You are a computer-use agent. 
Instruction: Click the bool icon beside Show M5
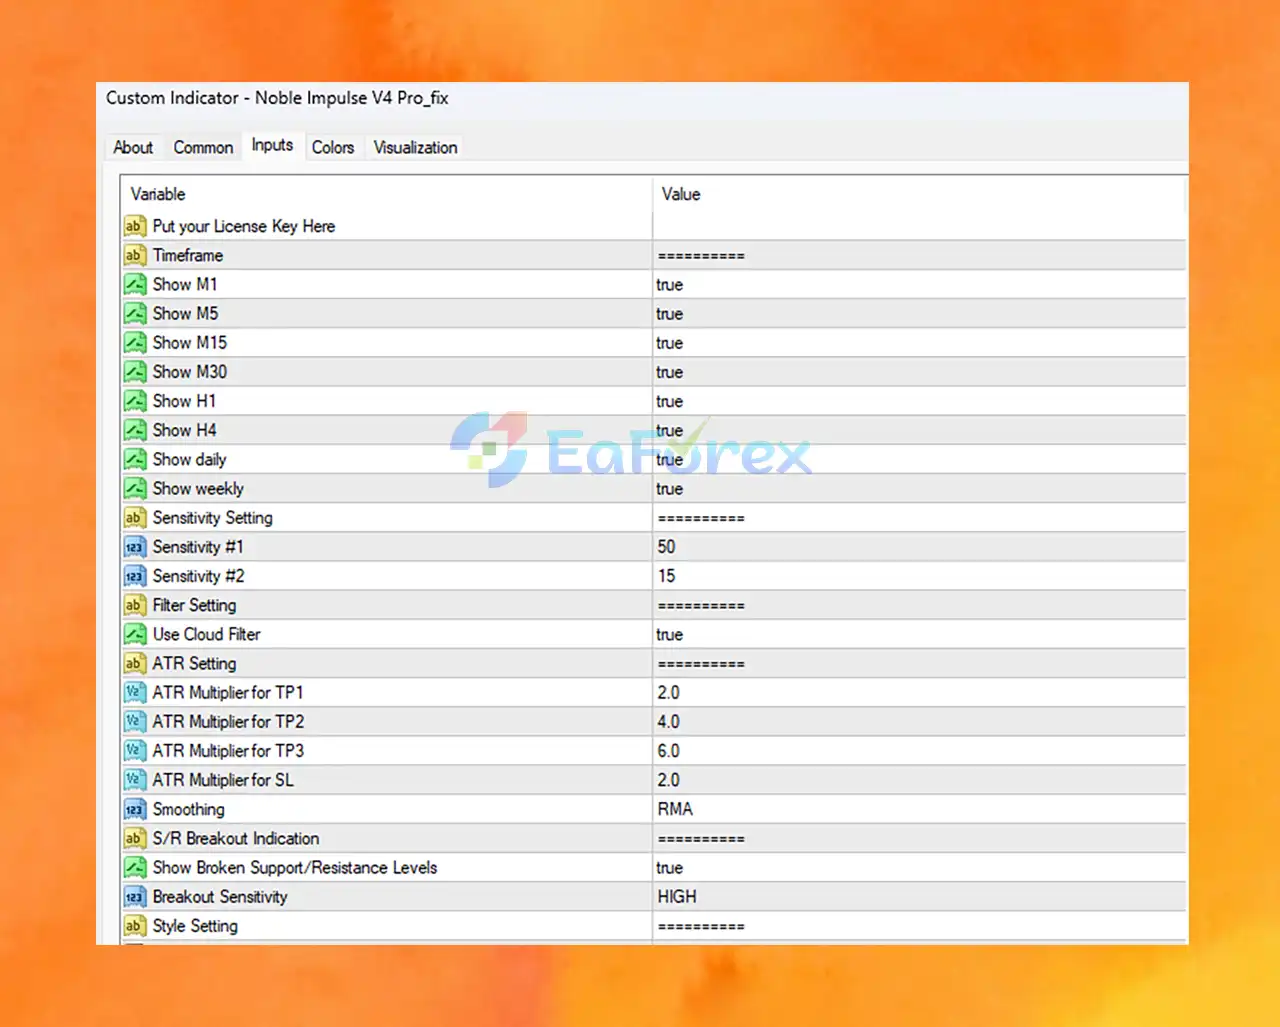[135, 313]
